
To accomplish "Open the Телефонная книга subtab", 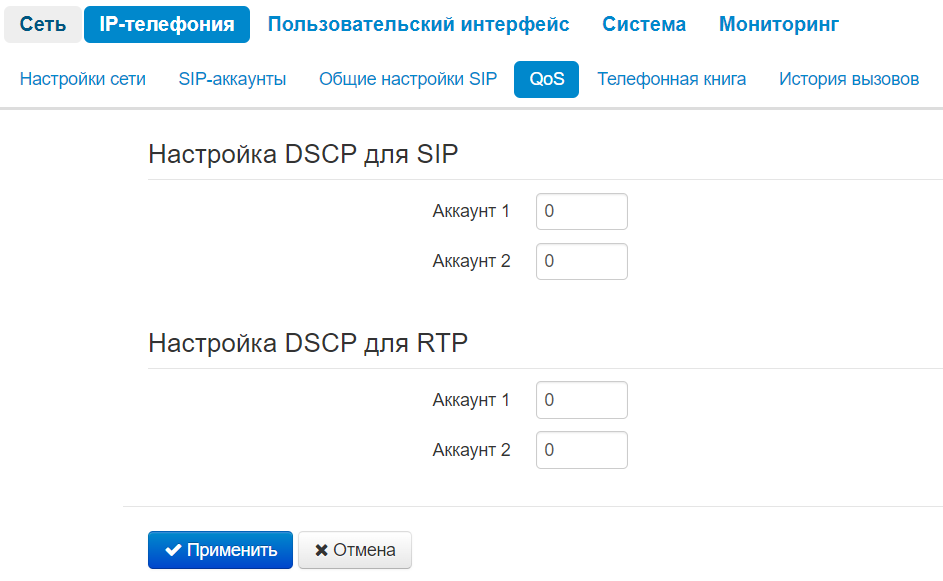I will [x=672, y=80].
